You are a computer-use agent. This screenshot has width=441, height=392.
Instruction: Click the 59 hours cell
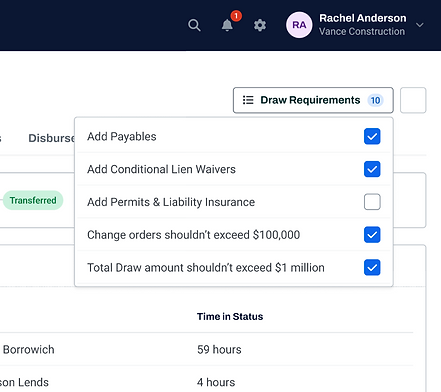click(x=219, y=349)
